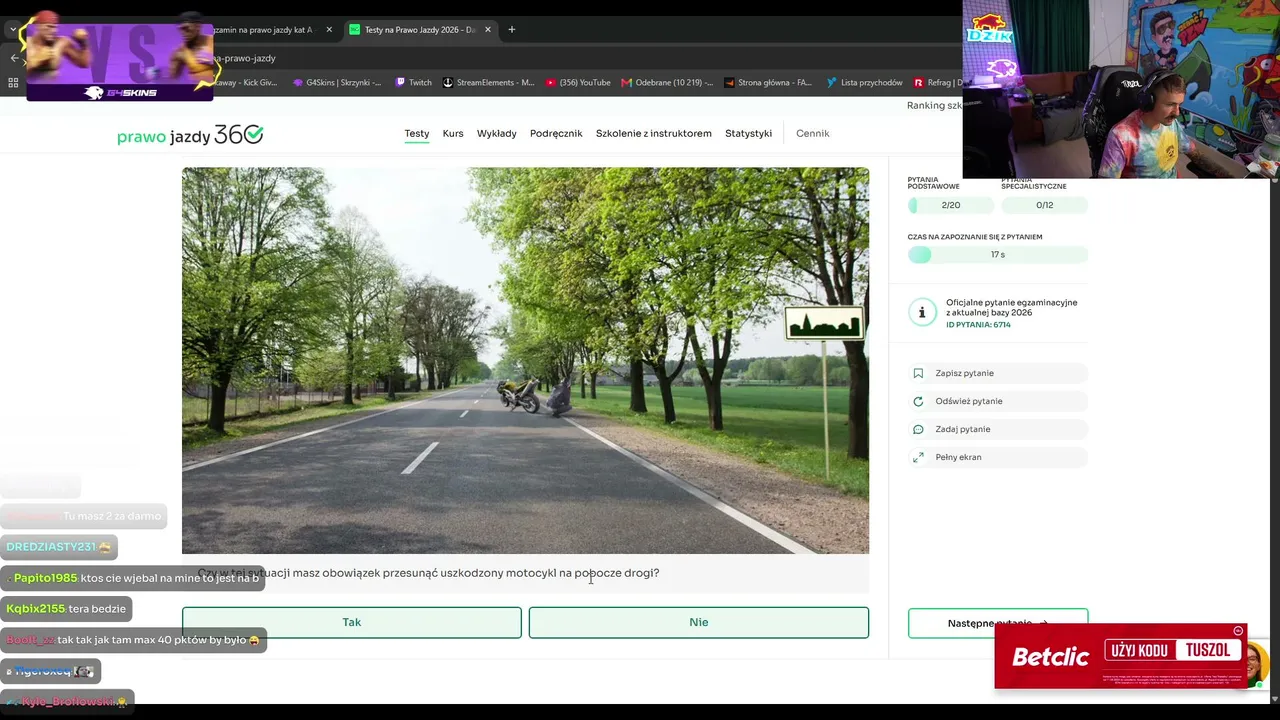Open the Twitch bookmark

(413, 83)
